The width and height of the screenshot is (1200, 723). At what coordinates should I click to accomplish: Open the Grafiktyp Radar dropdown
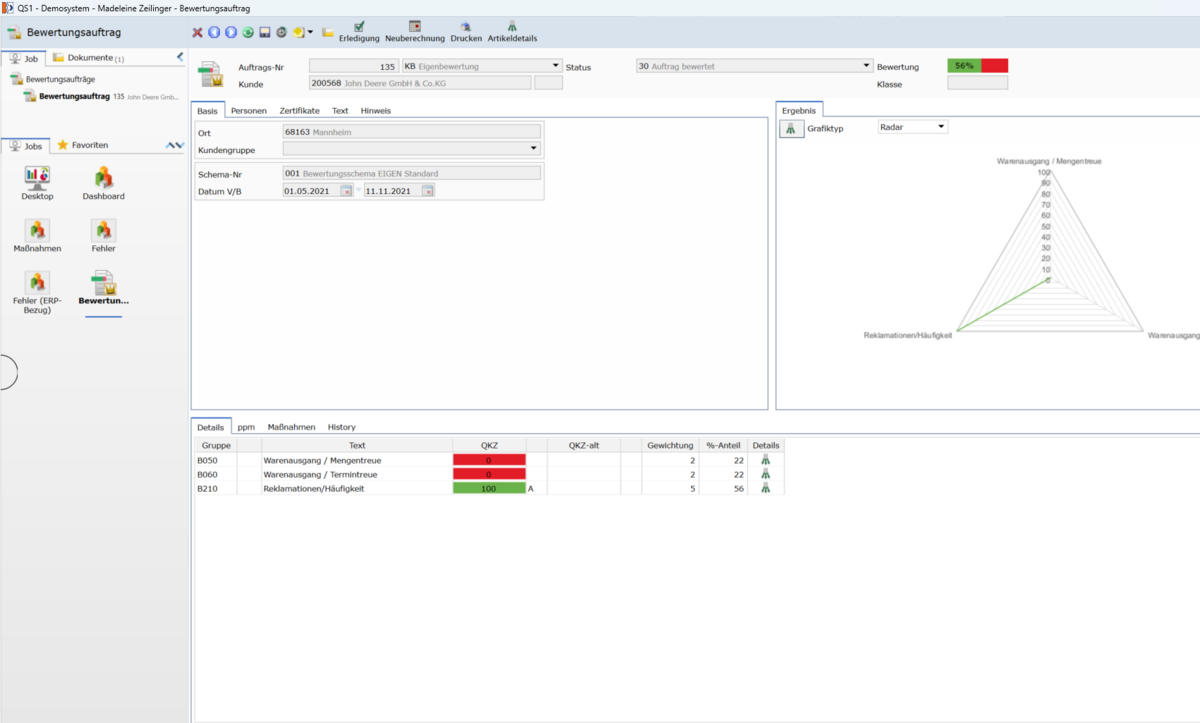[941, 127]
